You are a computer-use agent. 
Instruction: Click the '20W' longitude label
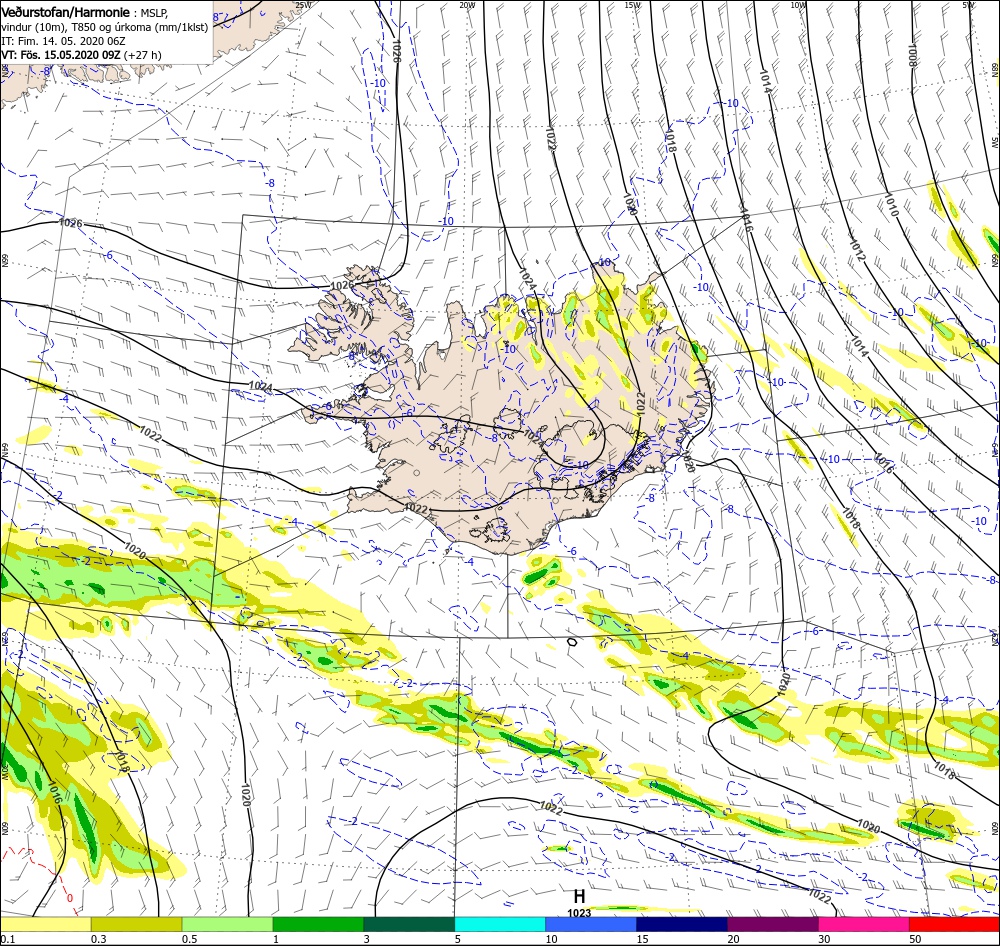467,5
